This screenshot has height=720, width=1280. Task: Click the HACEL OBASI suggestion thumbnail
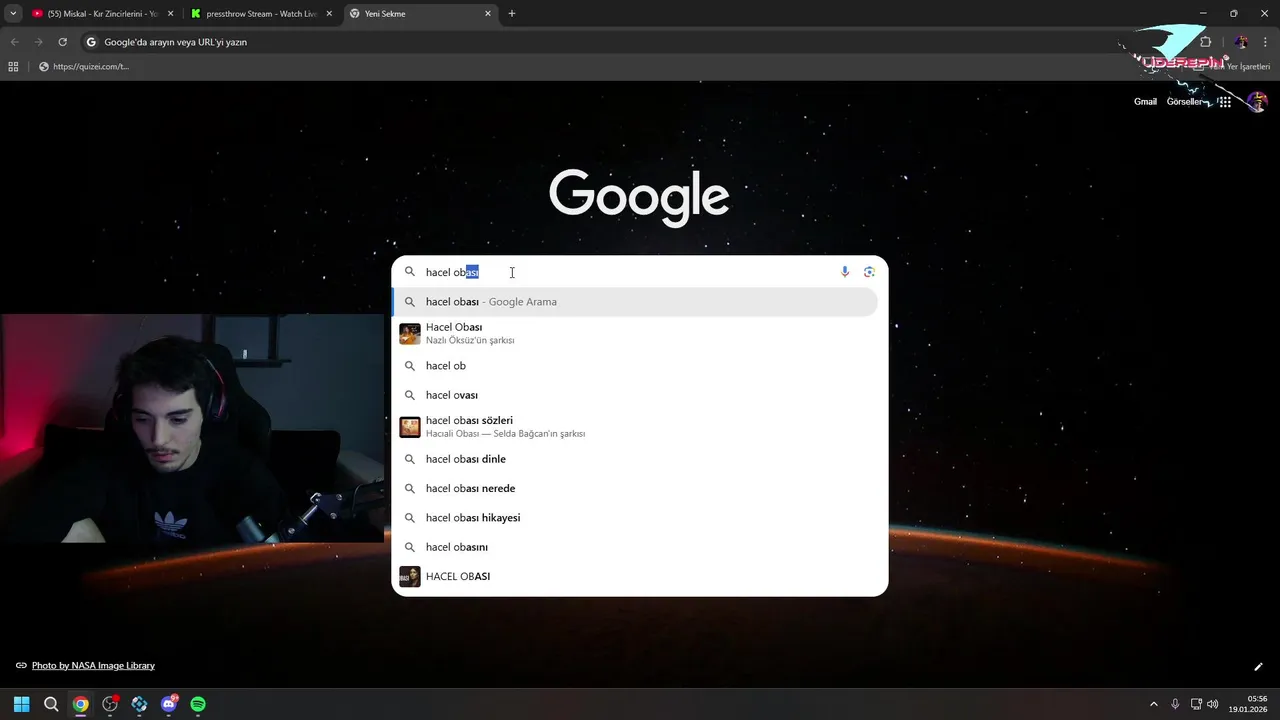coord(410,576)
